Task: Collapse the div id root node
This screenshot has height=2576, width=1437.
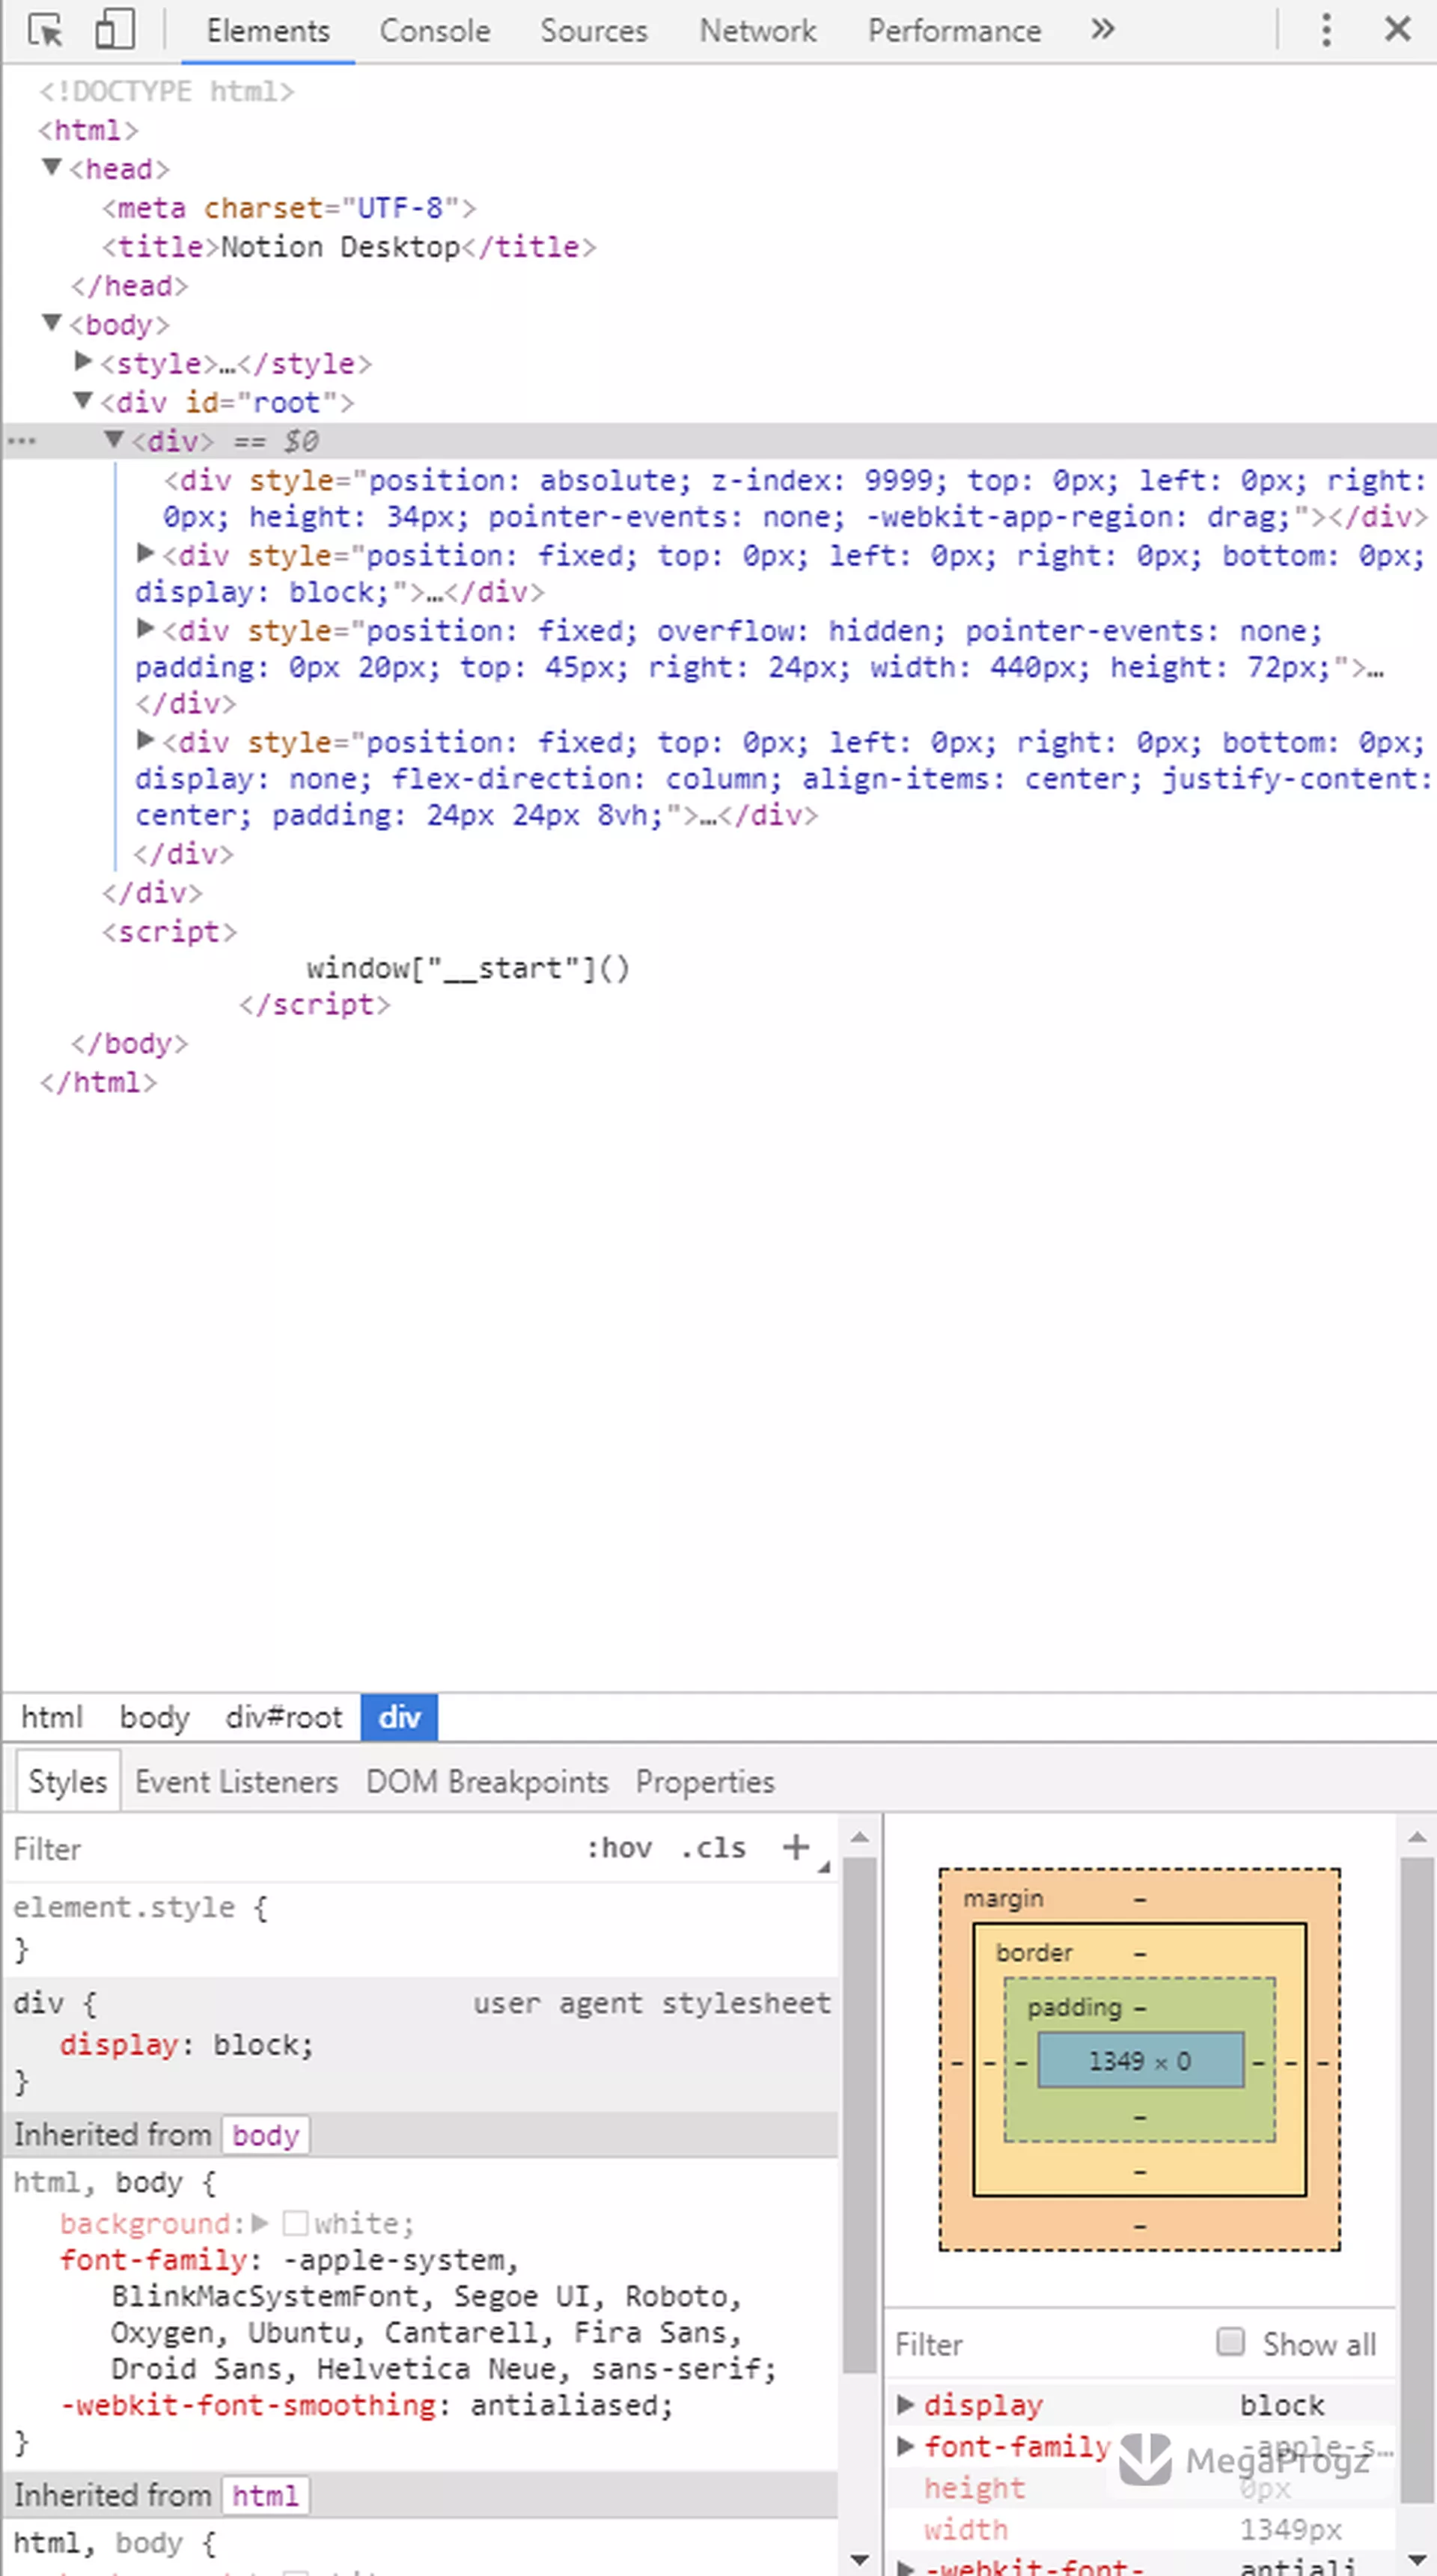Action: 84,401
